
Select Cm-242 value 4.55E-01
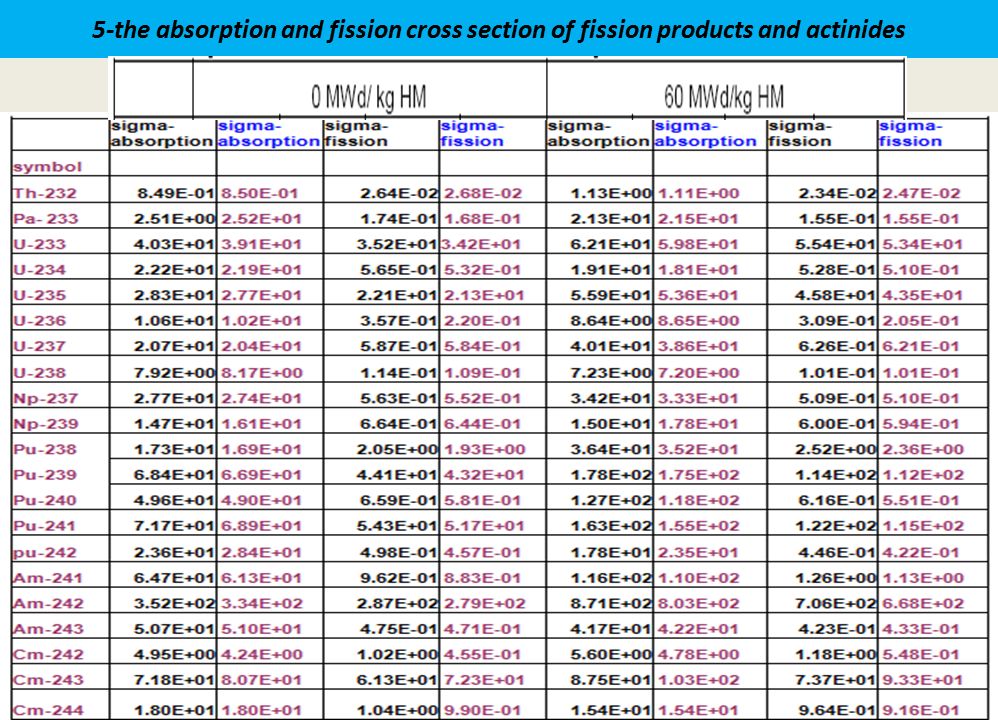coord(482,654)
